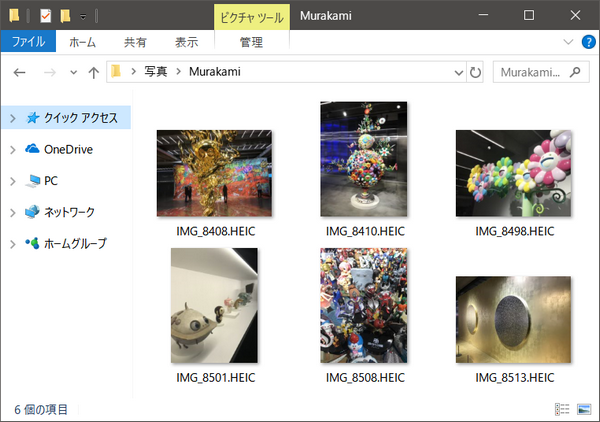Click the Properties quick access toolbar icon
Image resolution: width=600 pixels, height=422 pixels.
46,16
